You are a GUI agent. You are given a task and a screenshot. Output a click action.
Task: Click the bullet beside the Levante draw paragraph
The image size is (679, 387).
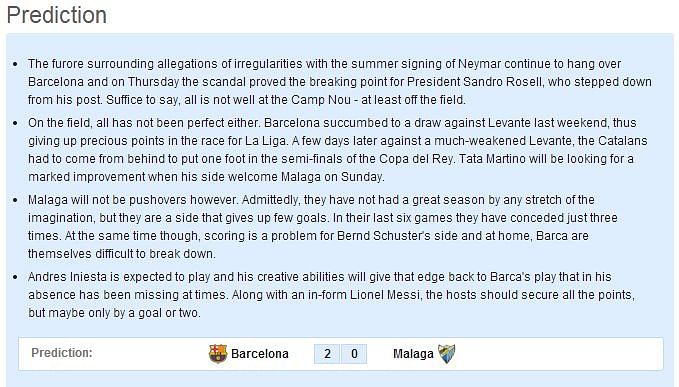tap(16, 123)
